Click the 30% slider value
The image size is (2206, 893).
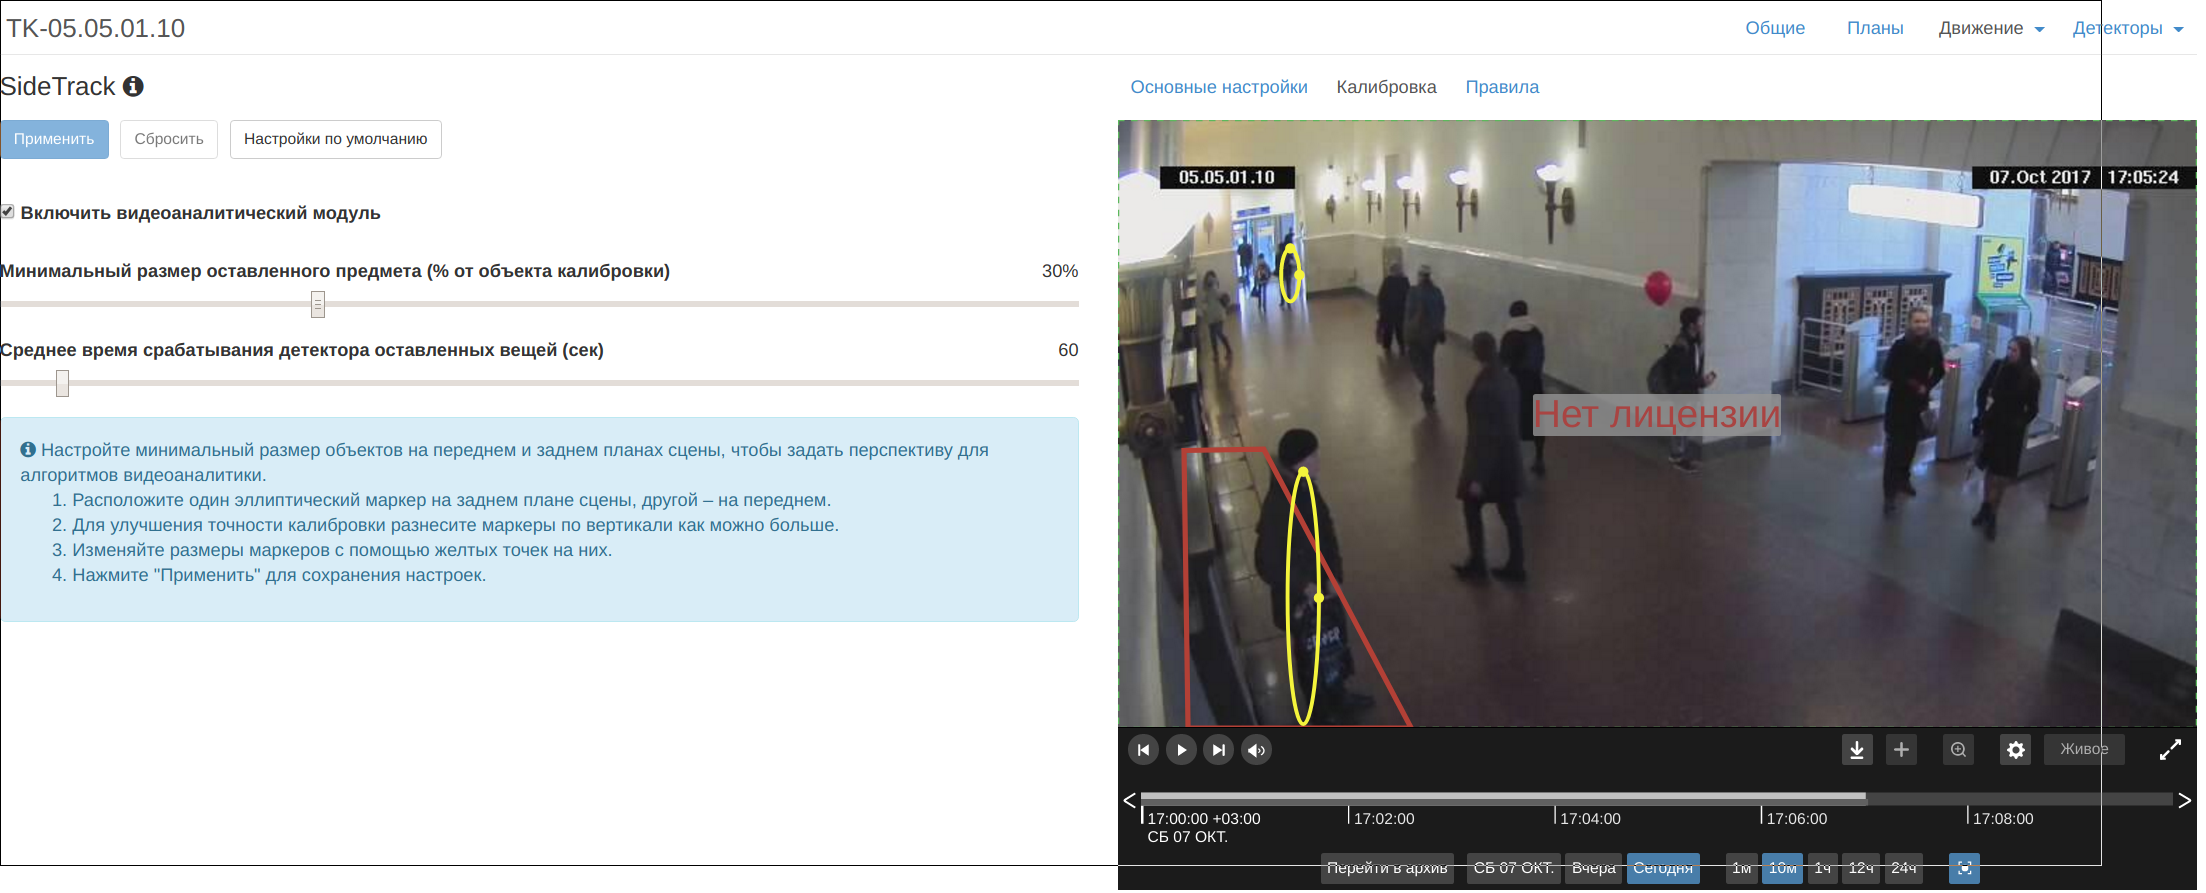click(x=1060, y=271)
